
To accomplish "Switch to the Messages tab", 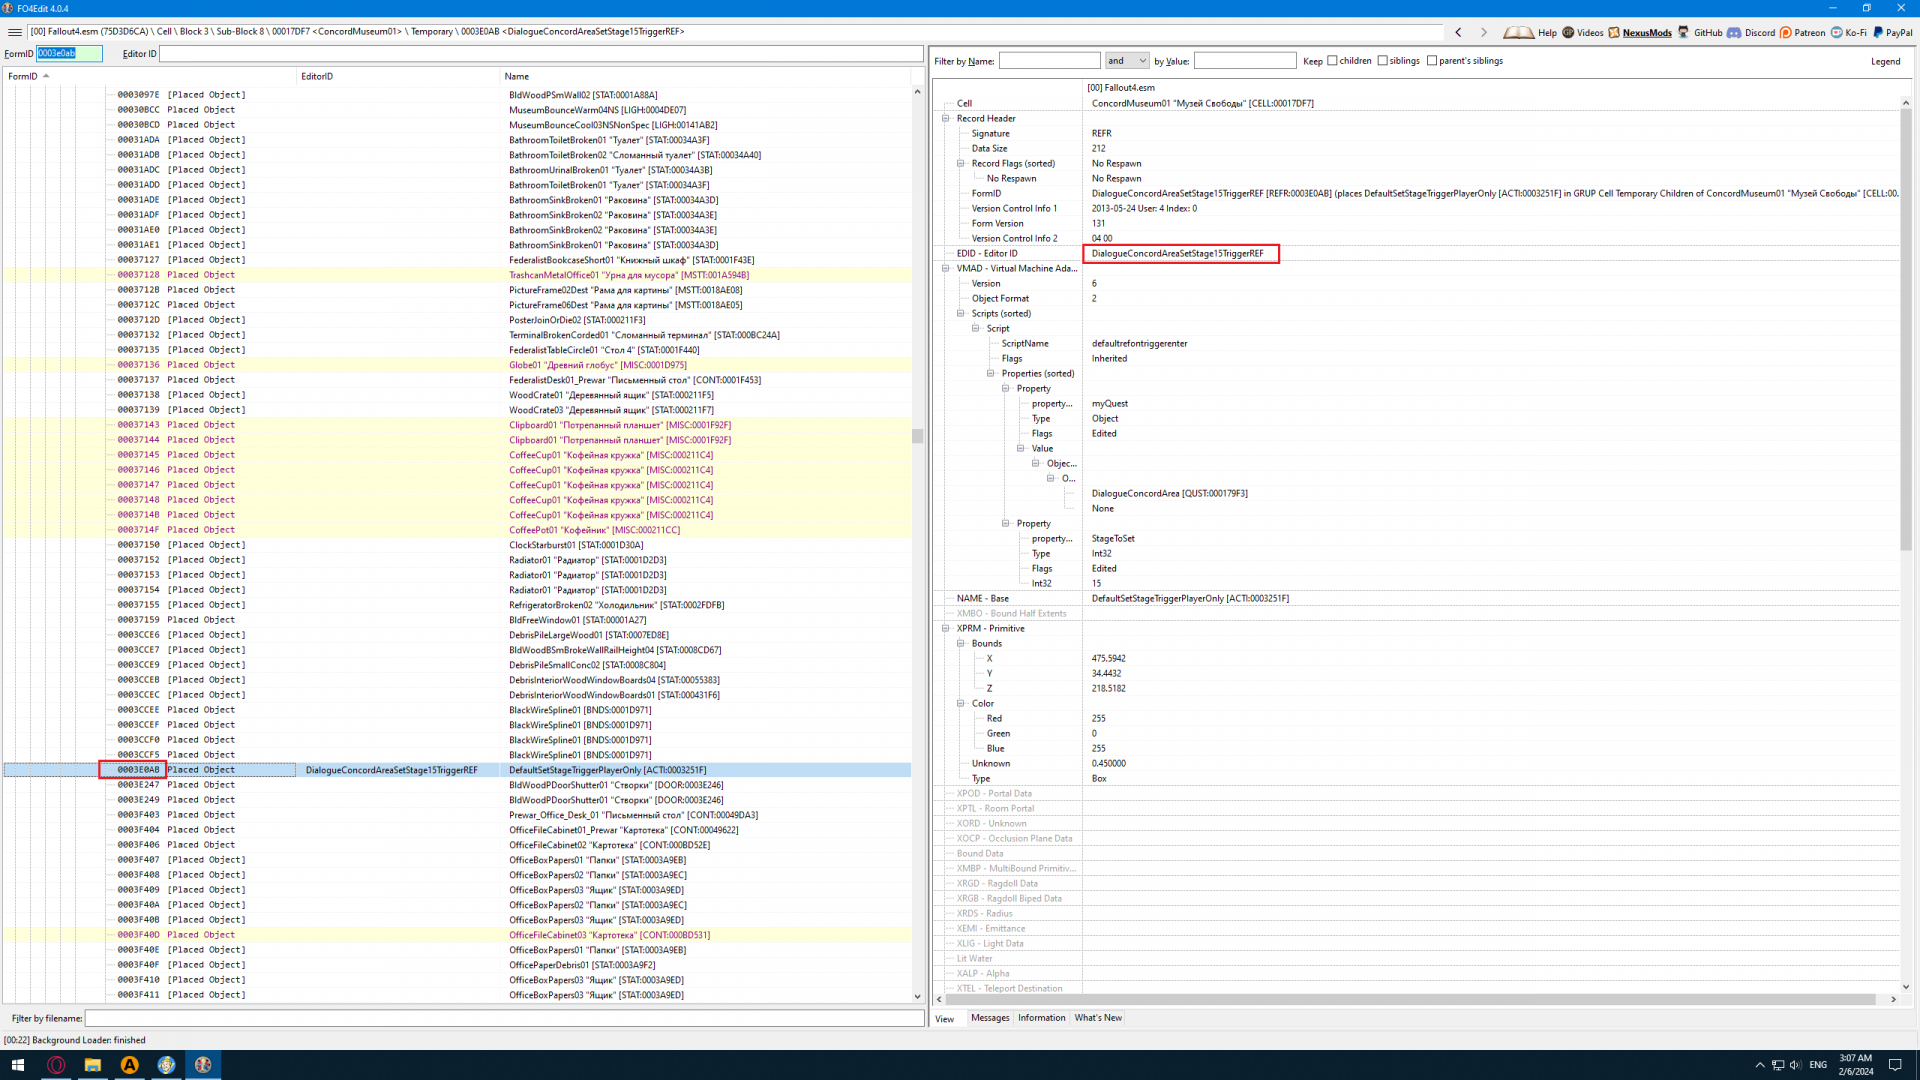I will [990, 1018].
